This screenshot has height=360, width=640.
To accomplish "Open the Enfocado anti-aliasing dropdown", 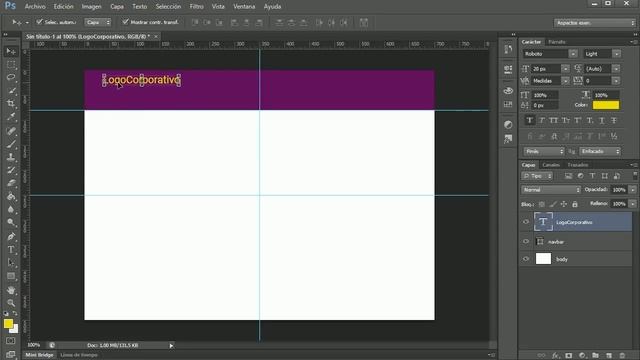I will (x=600, y=151).
